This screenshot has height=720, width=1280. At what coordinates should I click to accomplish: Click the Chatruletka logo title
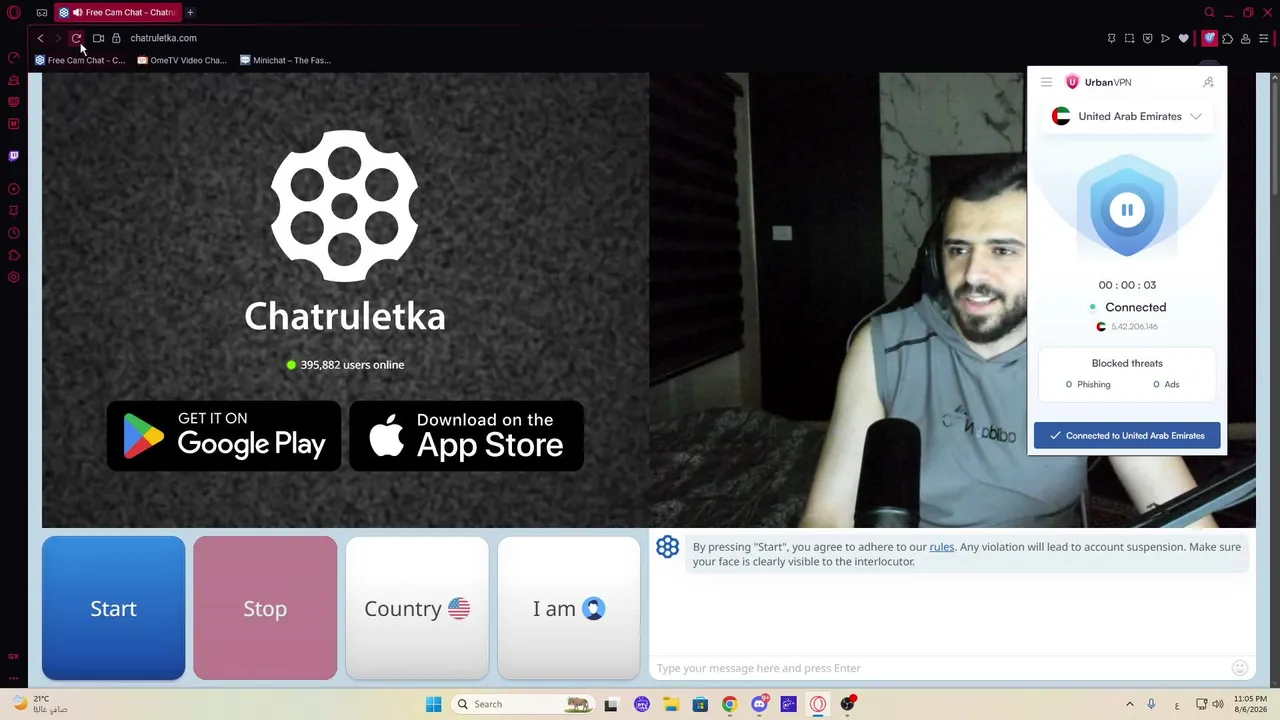(345, 316)
